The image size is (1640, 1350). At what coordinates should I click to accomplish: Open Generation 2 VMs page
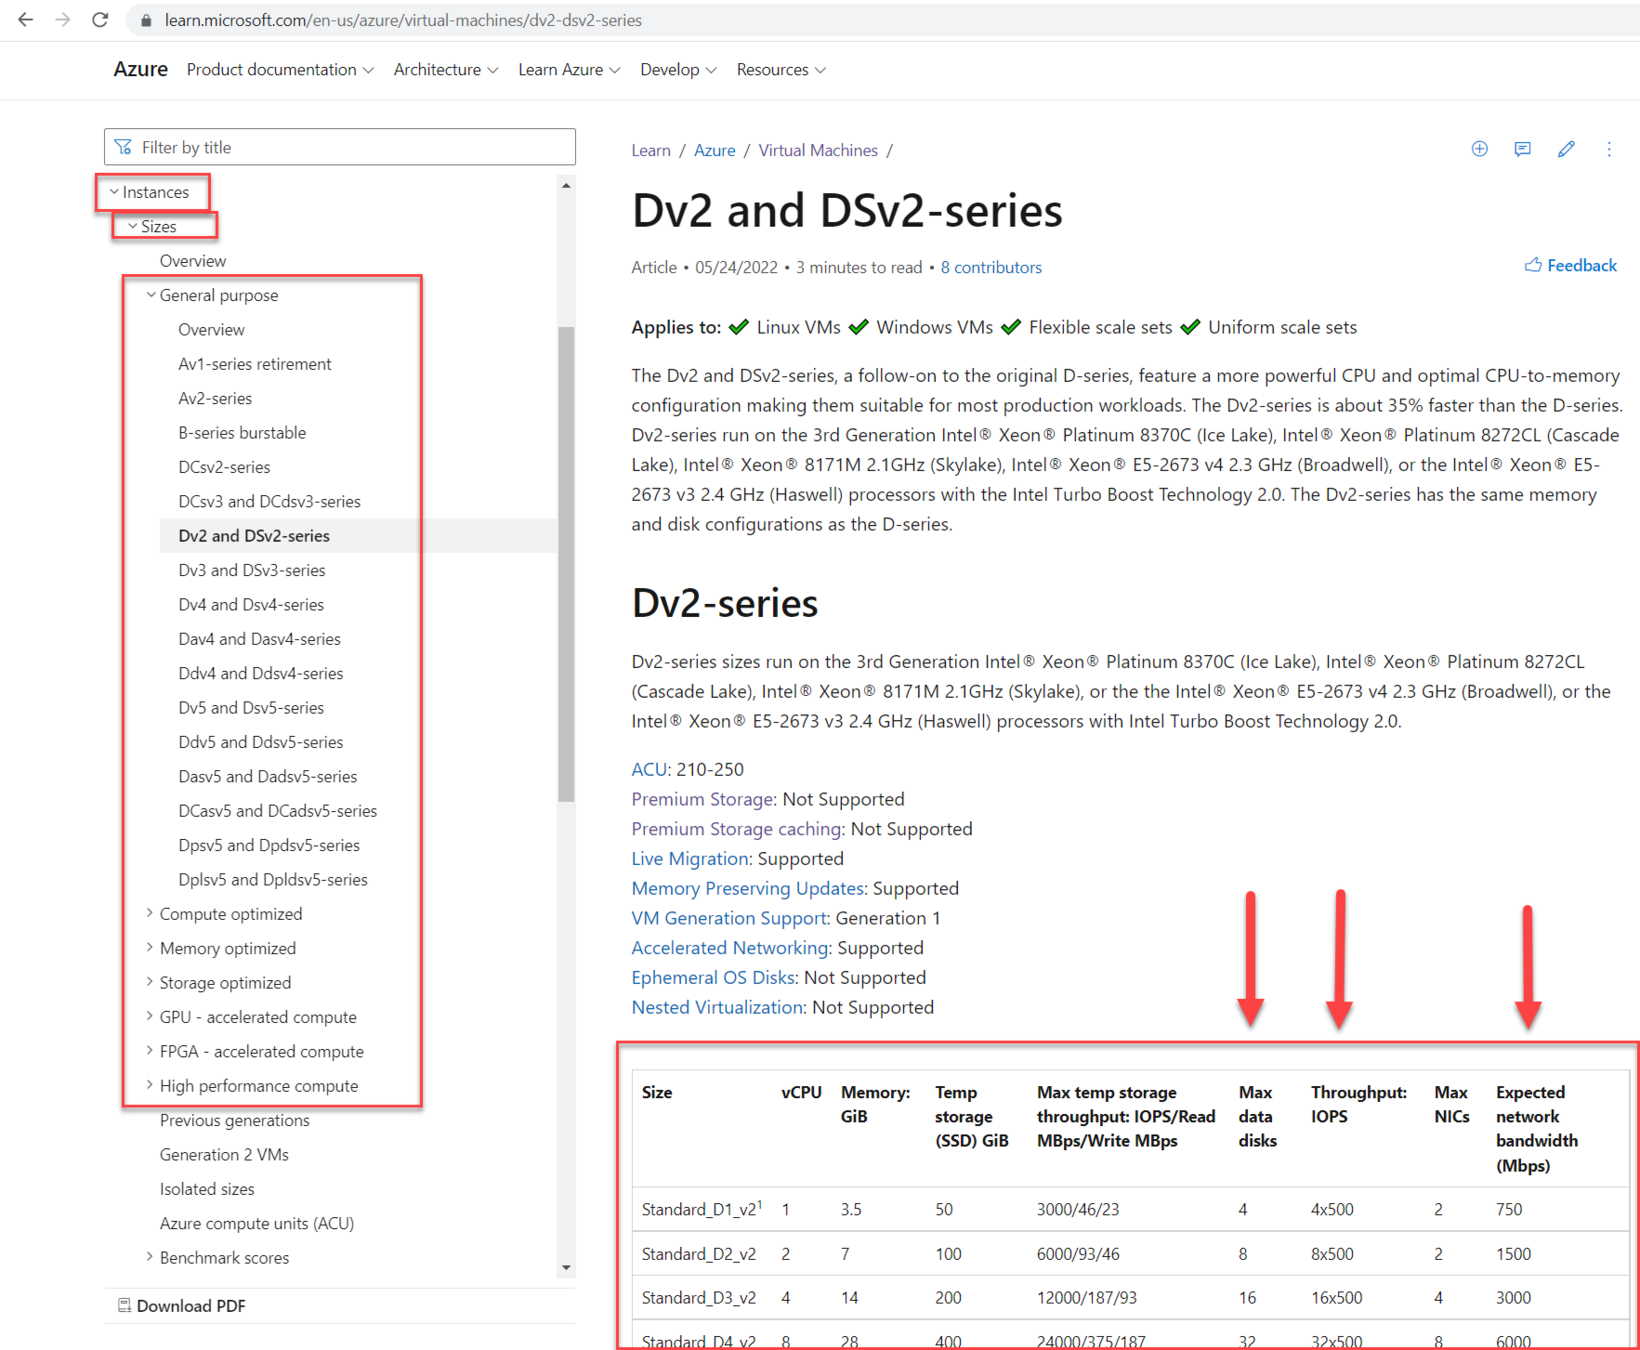224,1154
